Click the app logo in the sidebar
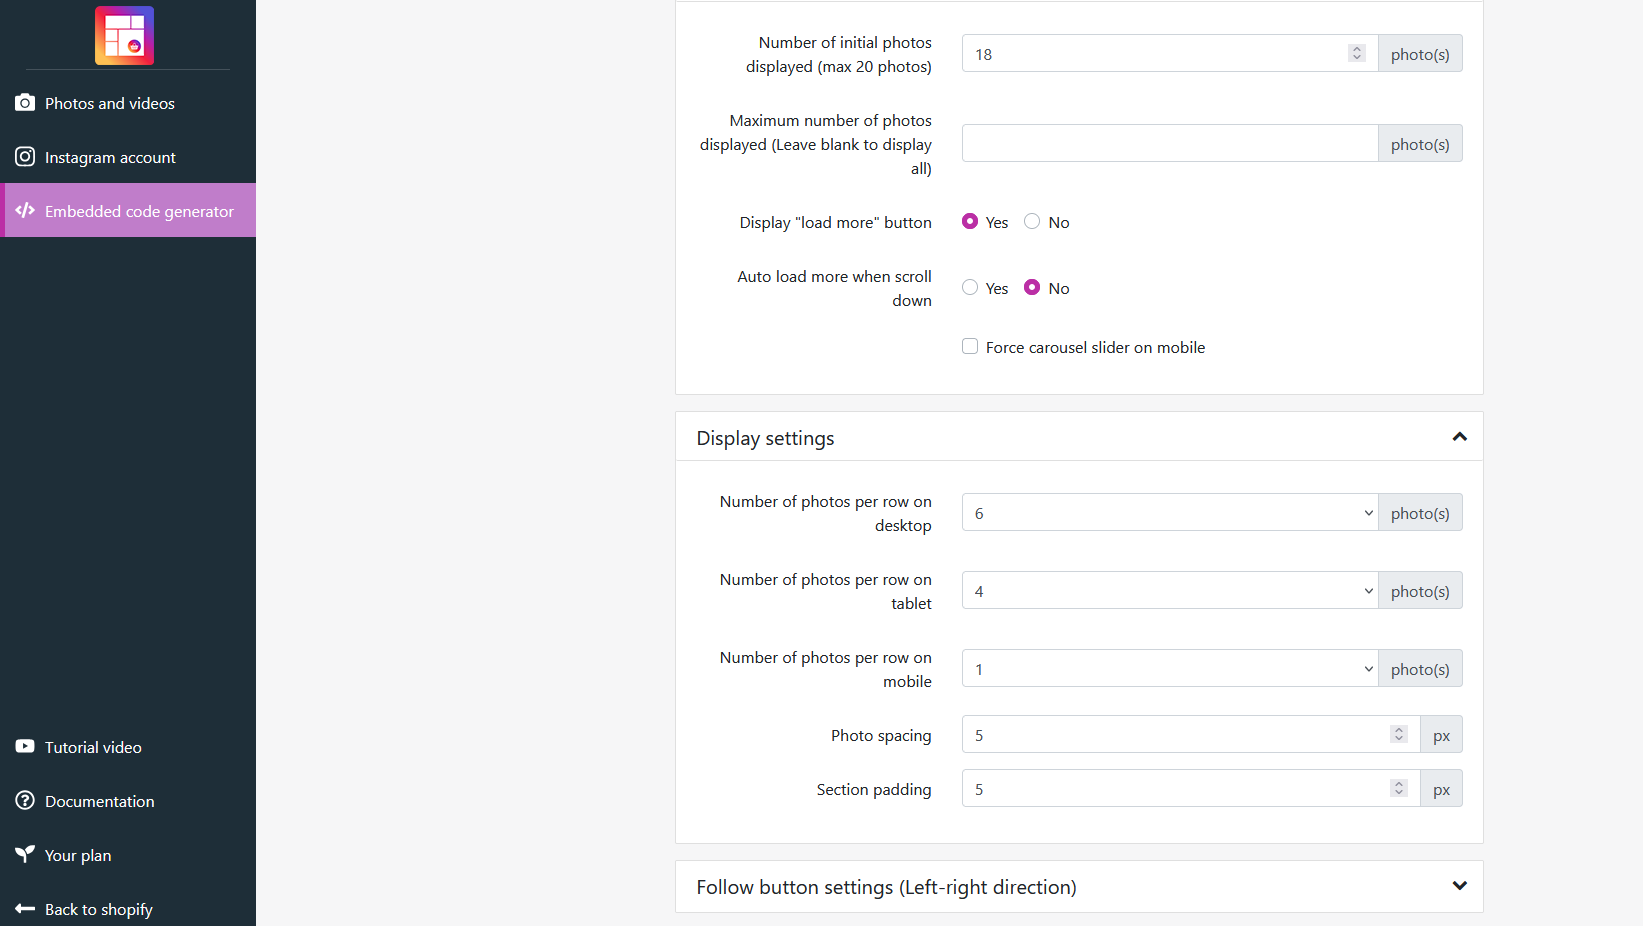 124,35
